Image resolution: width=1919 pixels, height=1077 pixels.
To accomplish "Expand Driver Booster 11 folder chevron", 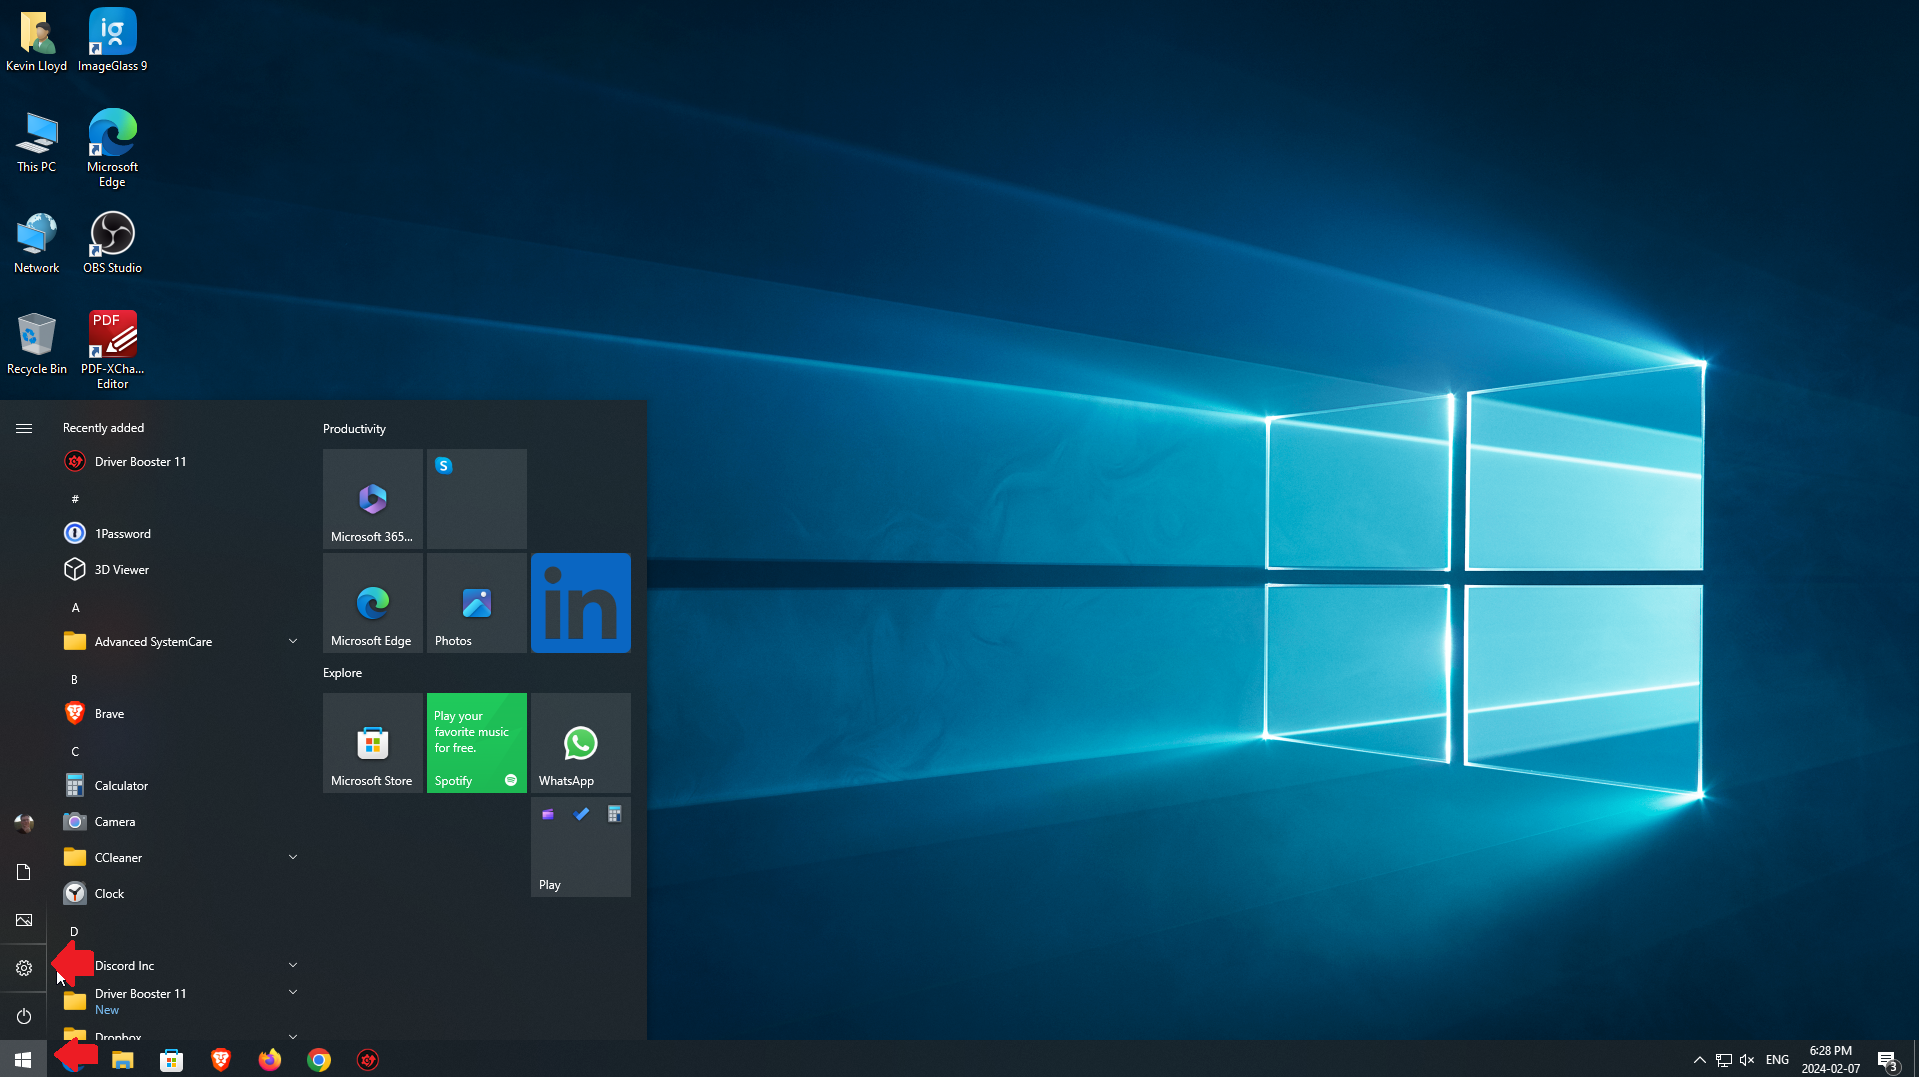I will (x=293, y=992).
